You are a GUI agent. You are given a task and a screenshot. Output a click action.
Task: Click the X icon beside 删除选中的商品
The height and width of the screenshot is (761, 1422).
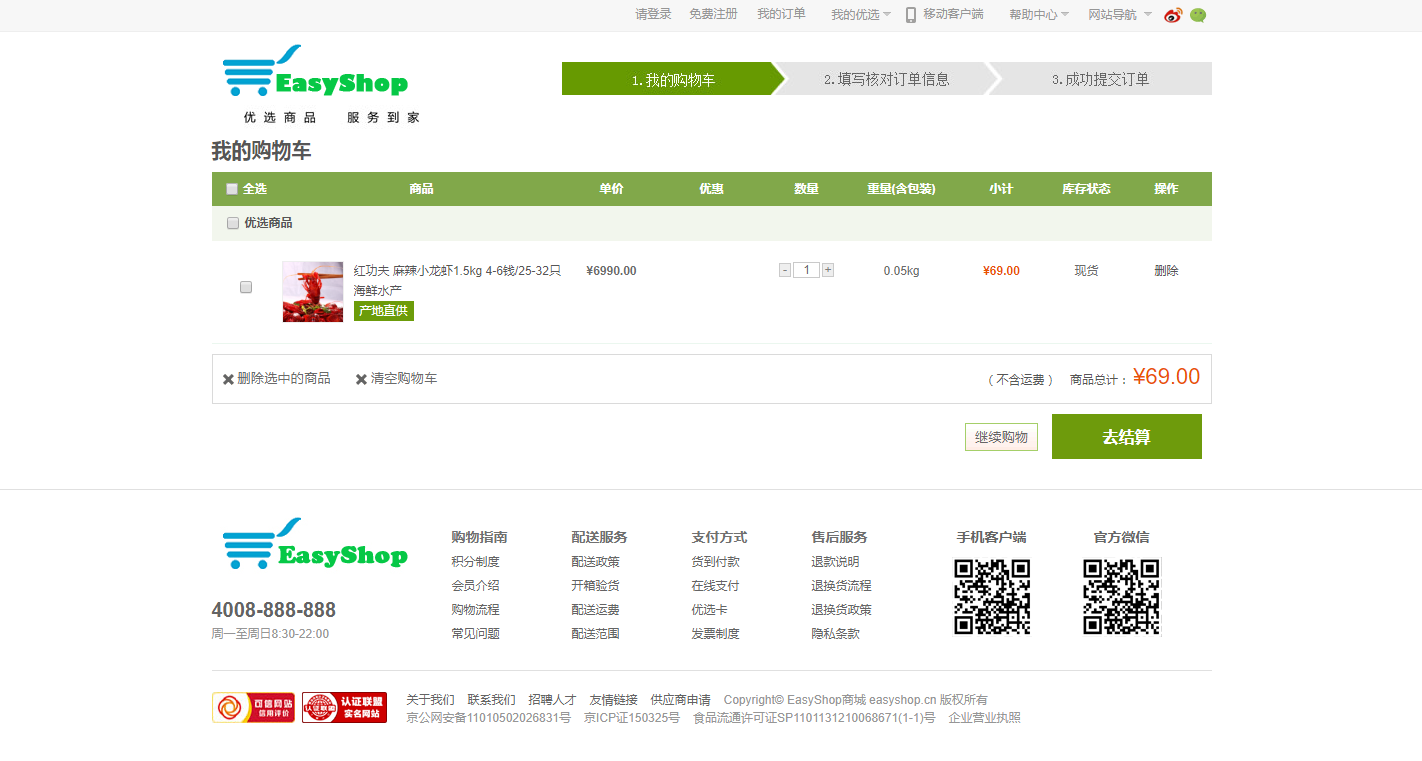pyautogui.click(x=228, y=379)
